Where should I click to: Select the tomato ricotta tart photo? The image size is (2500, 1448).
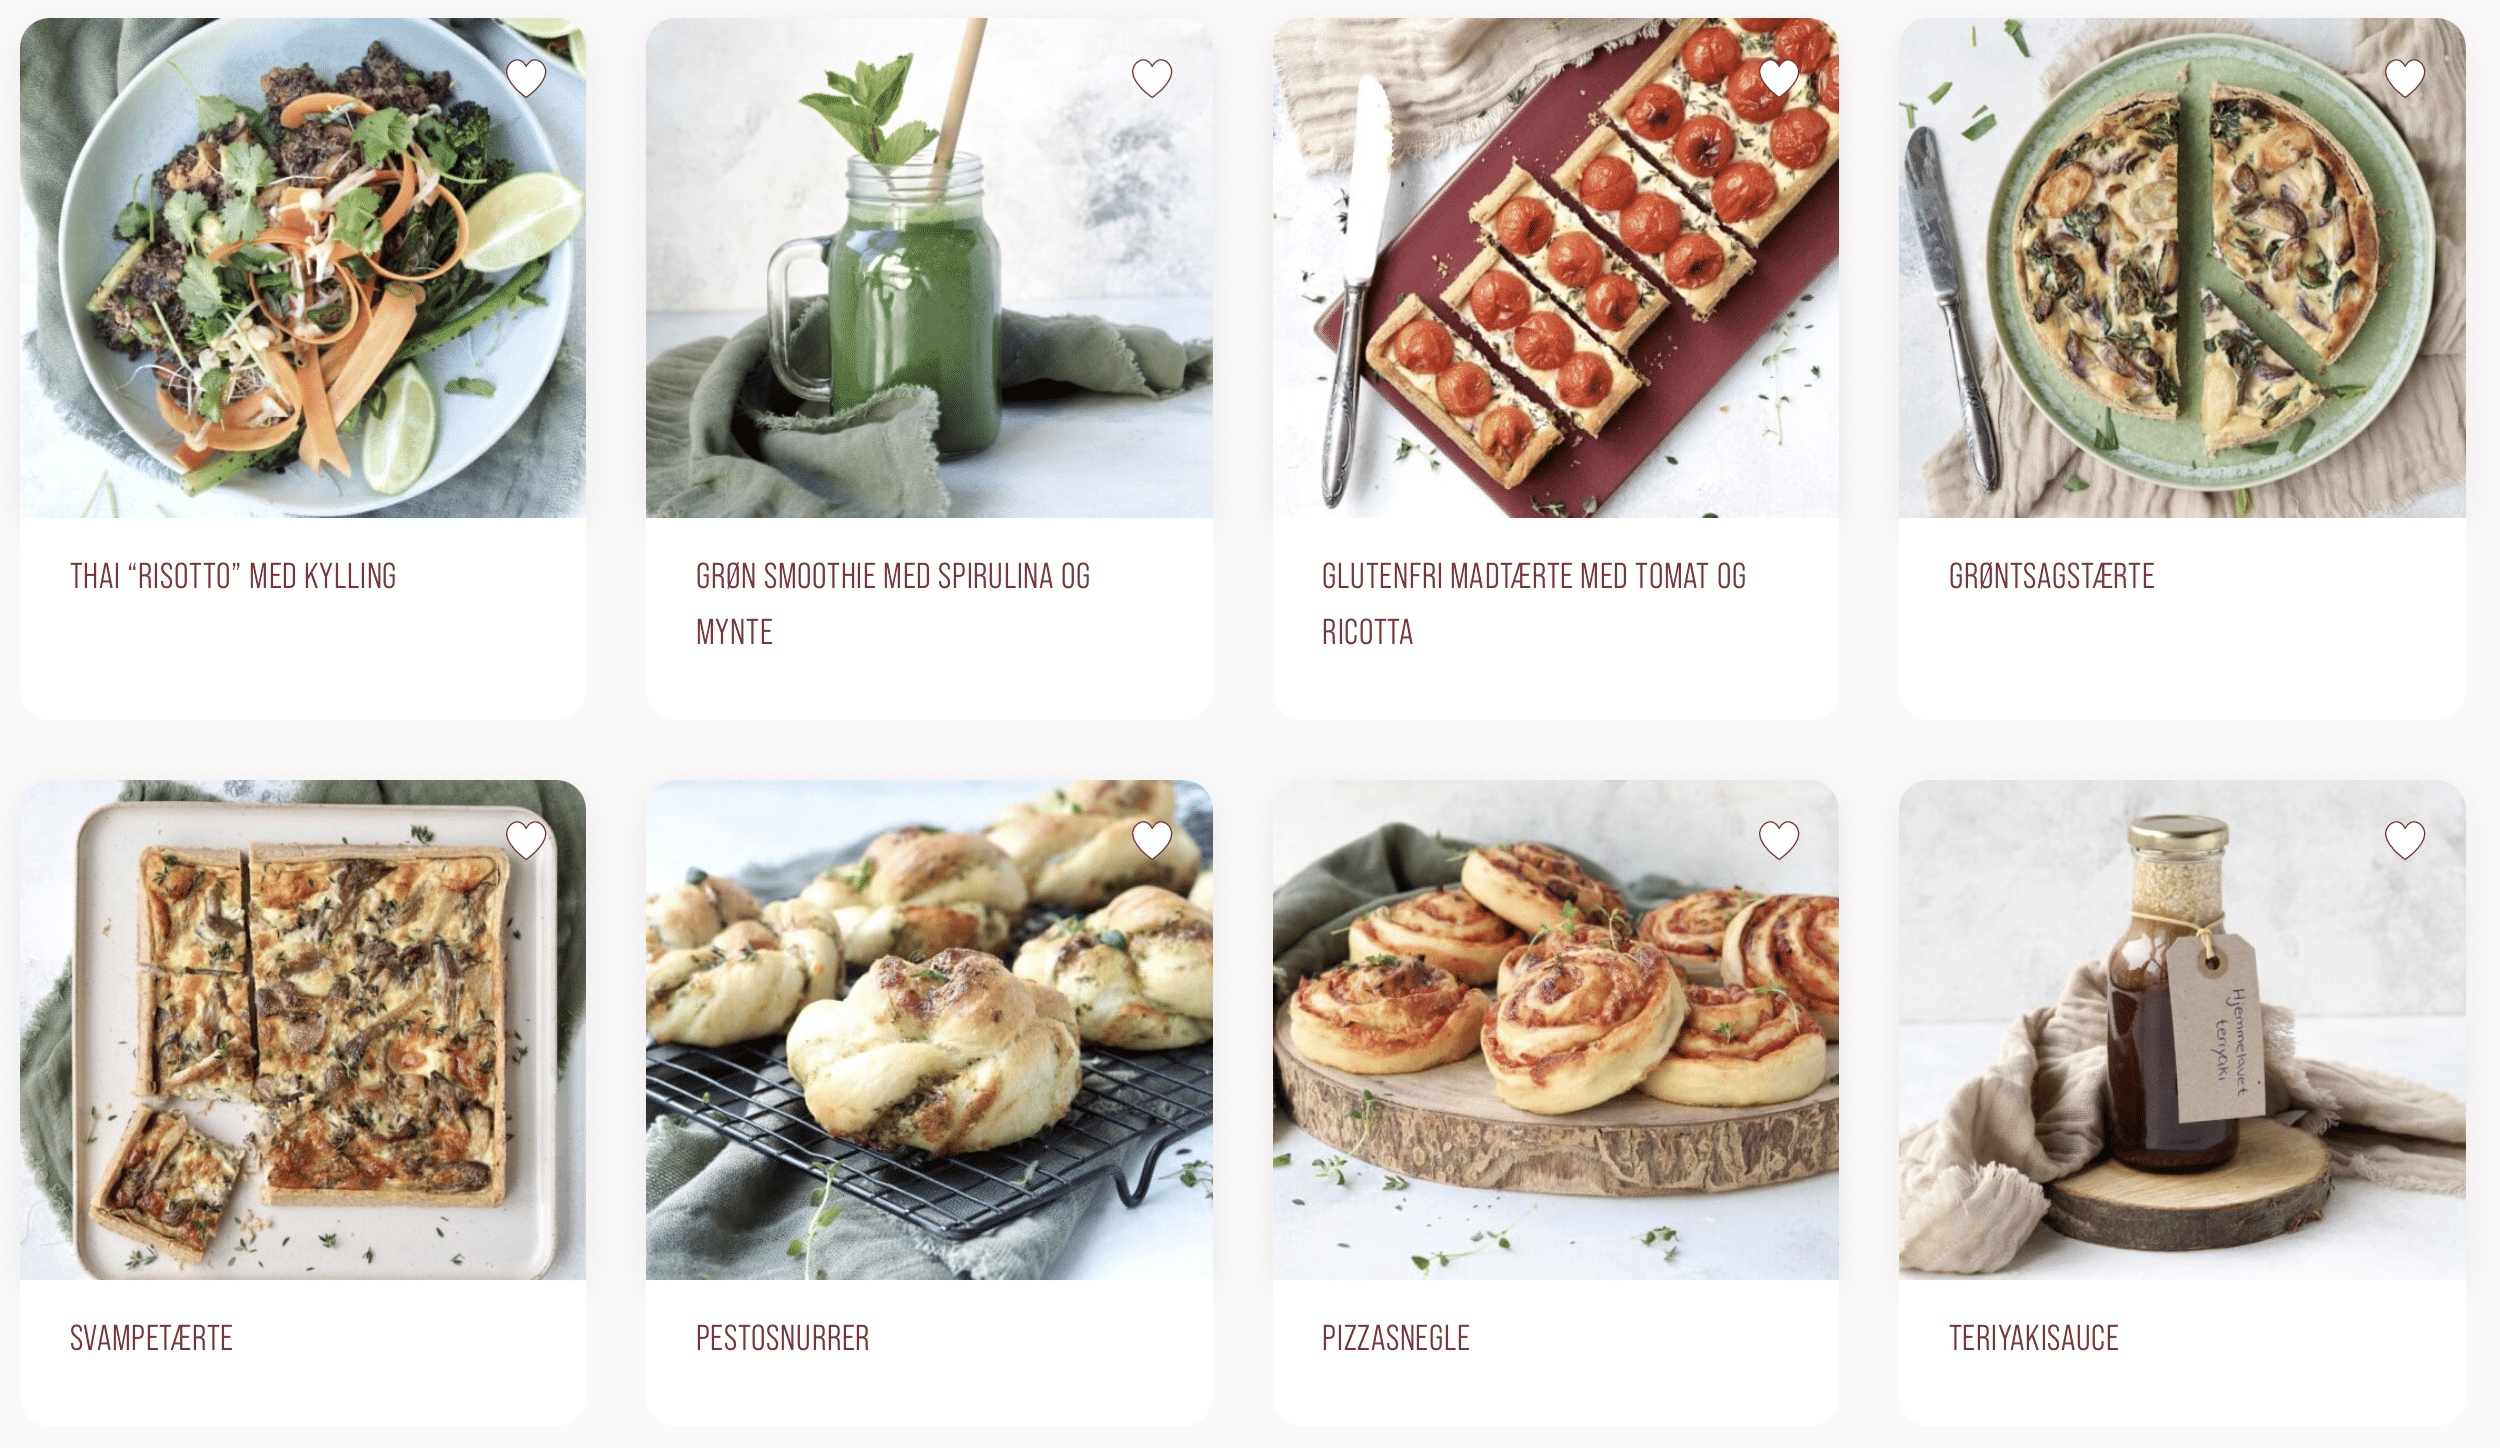tap(1555, 268)
